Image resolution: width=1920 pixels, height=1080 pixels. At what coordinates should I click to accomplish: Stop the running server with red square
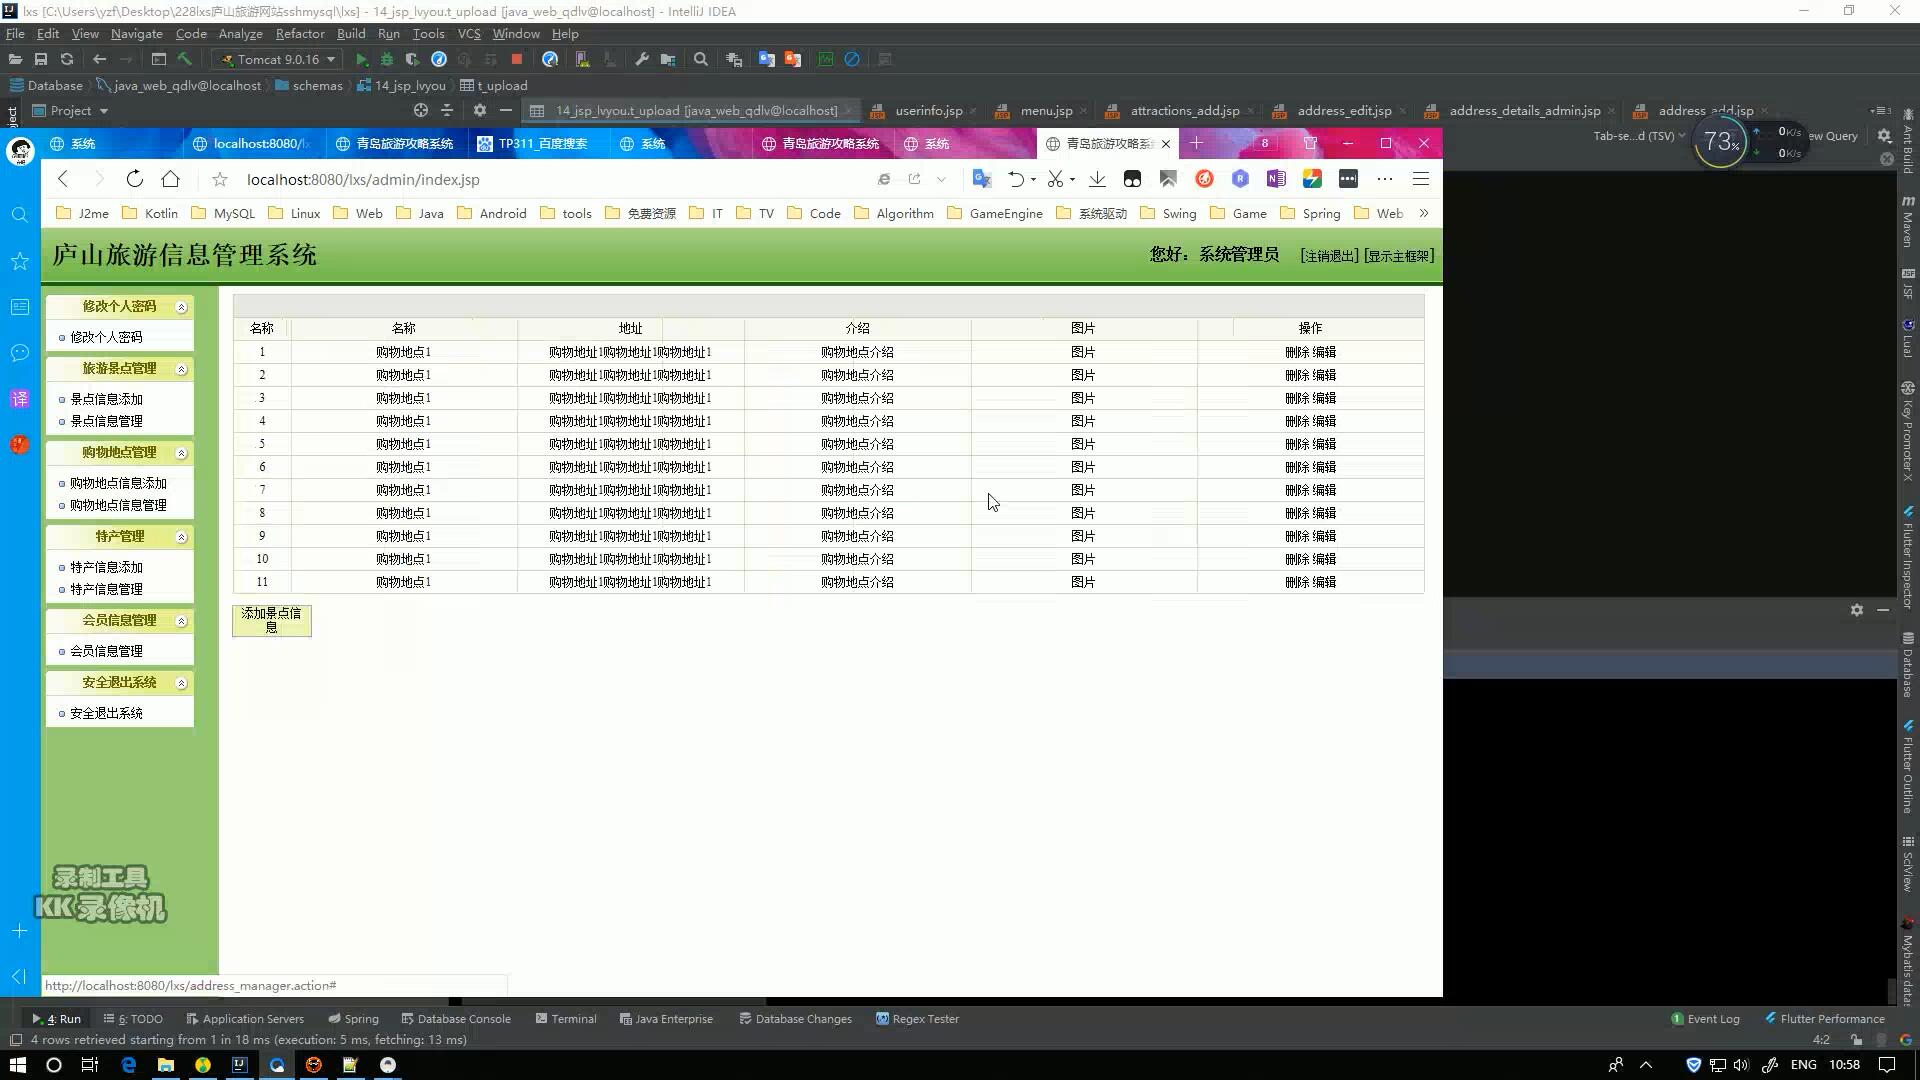click(517, 59)
